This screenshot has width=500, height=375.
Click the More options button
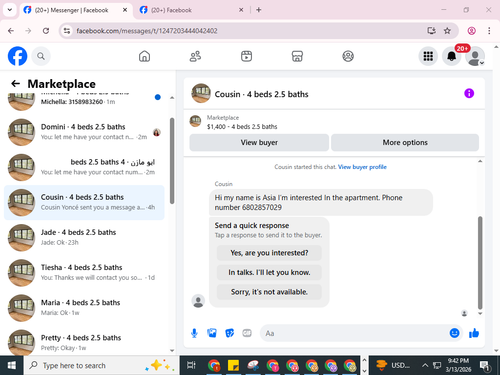pyautogui.click(x=405, y=143)
